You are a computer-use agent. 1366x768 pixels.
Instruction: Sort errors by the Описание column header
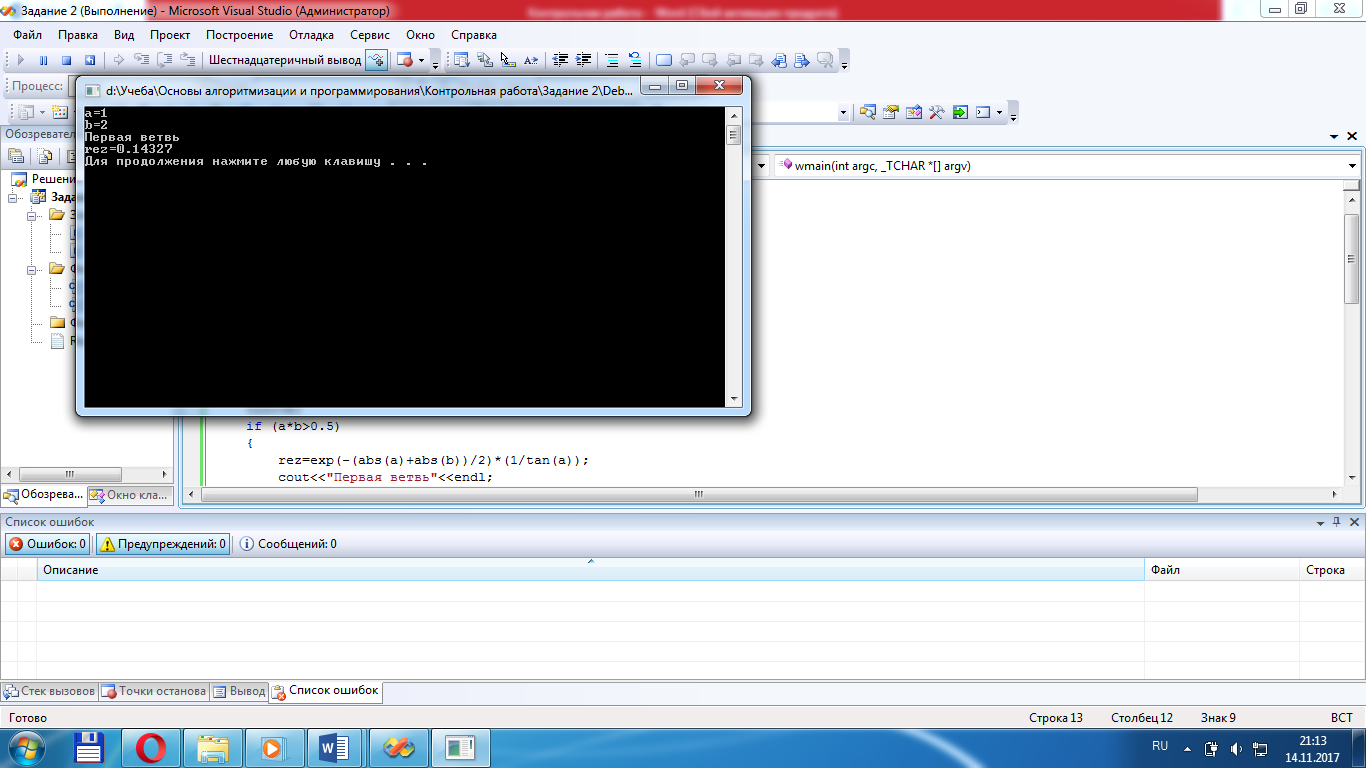coord(70,570)
